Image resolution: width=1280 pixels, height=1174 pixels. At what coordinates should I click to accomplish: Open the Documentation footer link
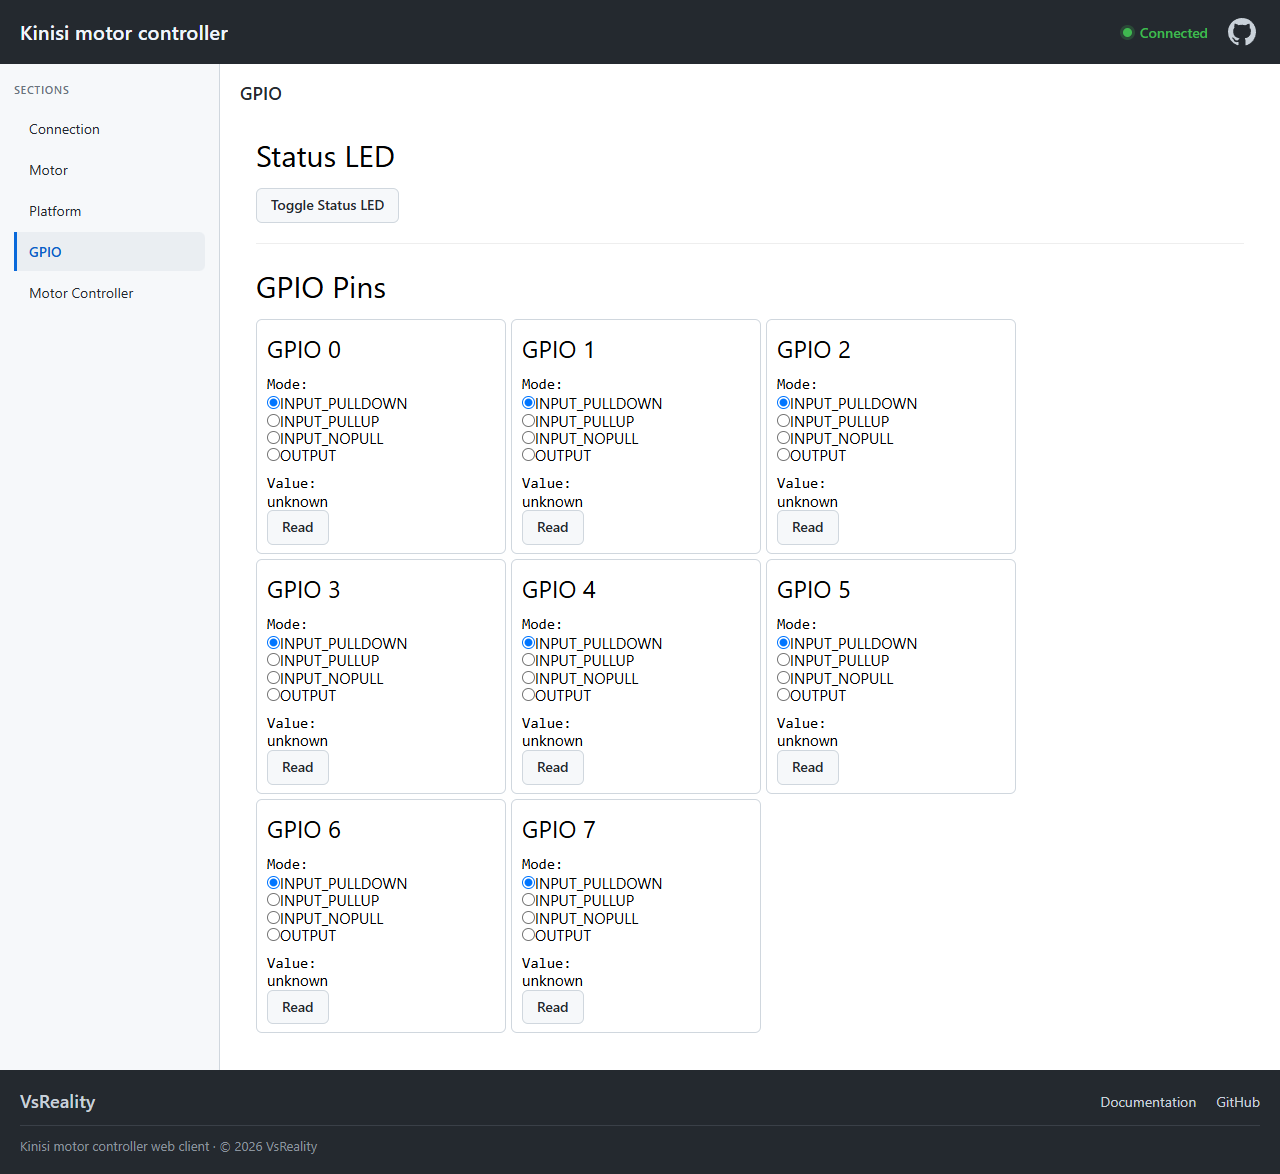point(1148,1102)
